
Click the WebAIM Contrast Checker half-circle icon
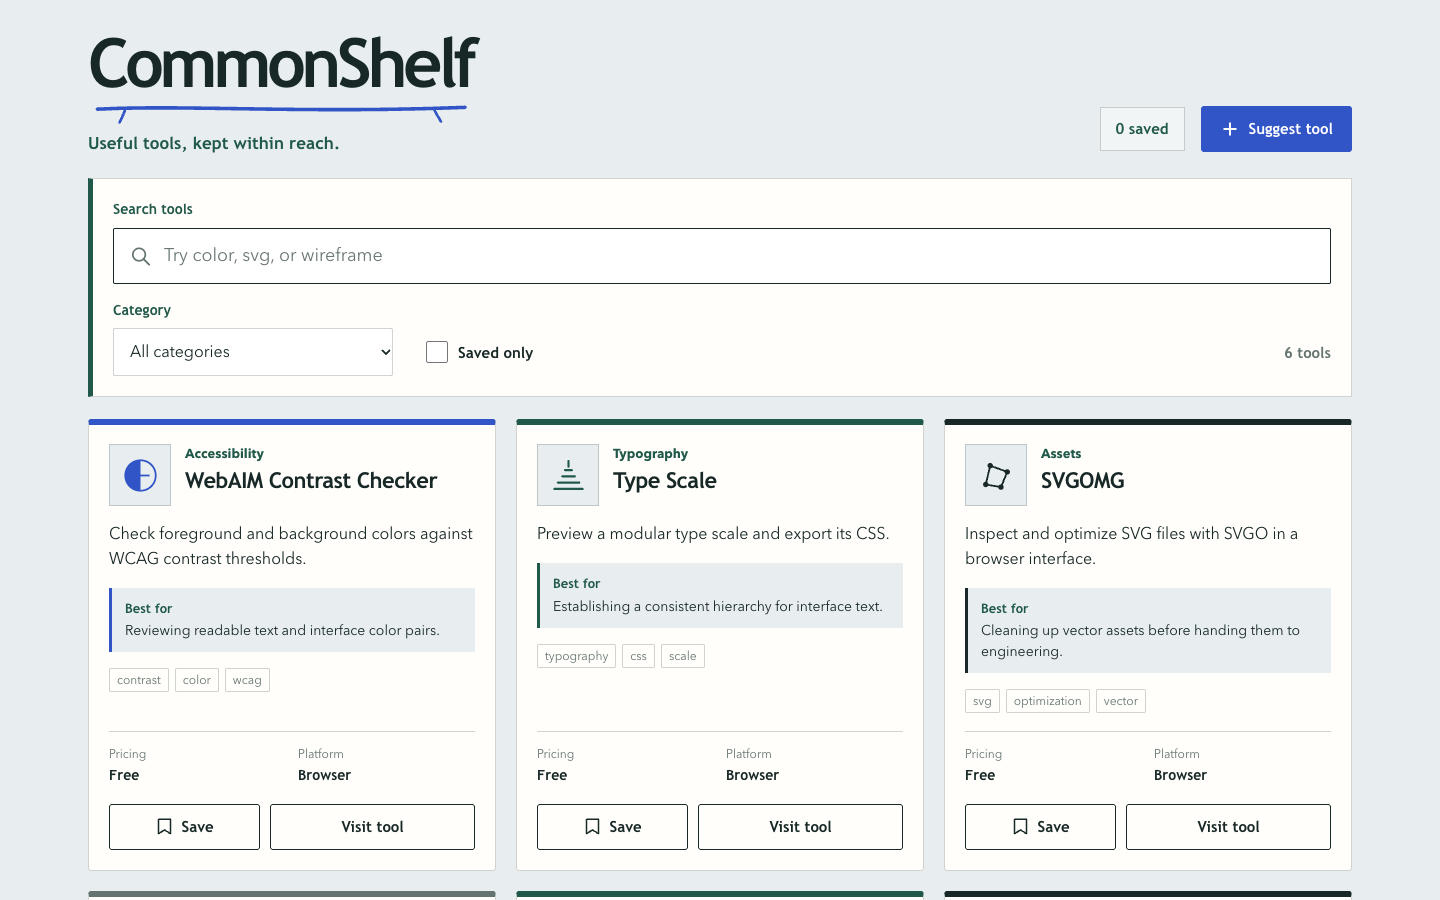[140, 475]
